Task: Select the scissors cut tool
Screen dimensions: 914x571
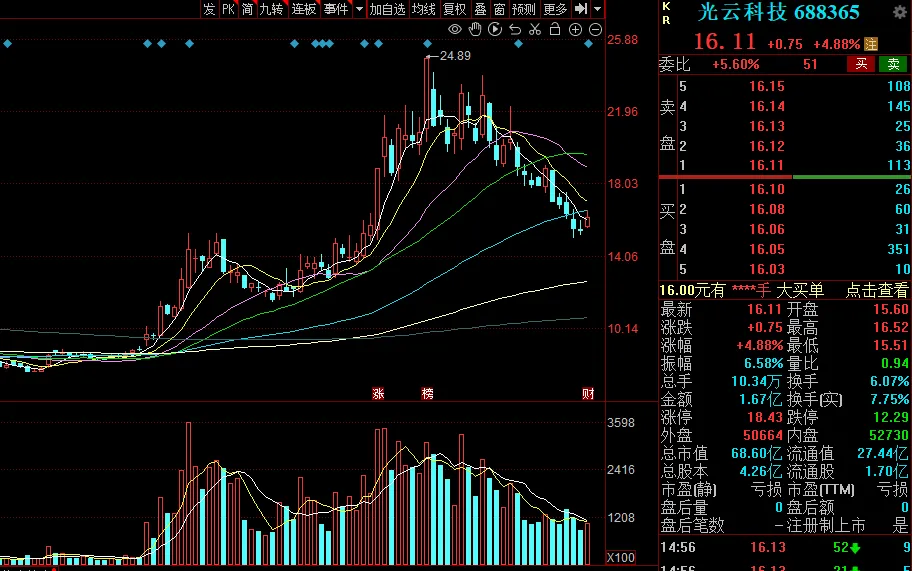Action: coord(536,29)
